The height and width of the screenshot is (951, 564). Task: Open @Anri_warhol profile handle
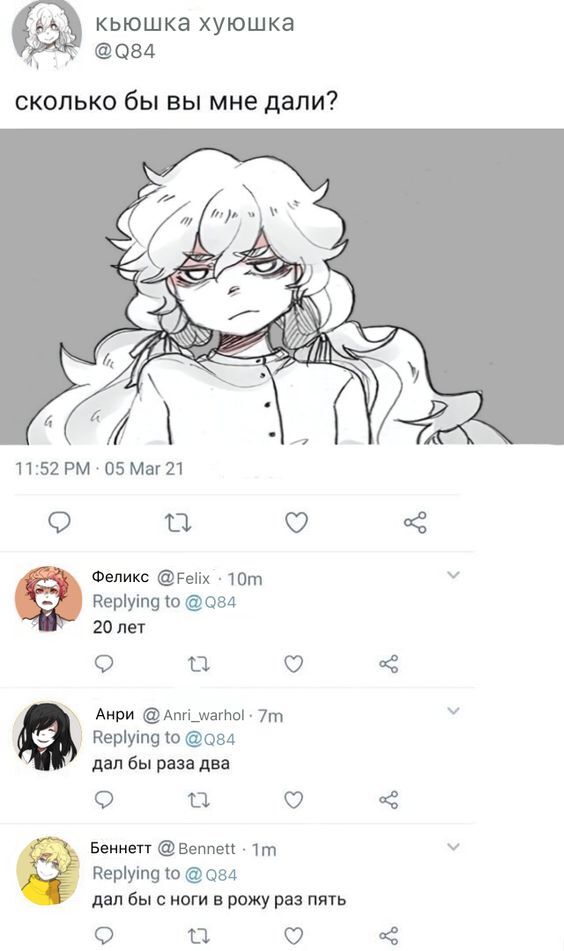point(193,715)
